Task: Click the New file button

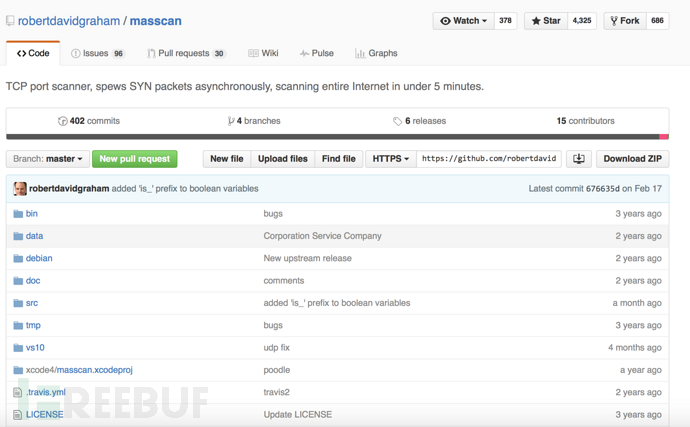Action: tap(227, 159)
